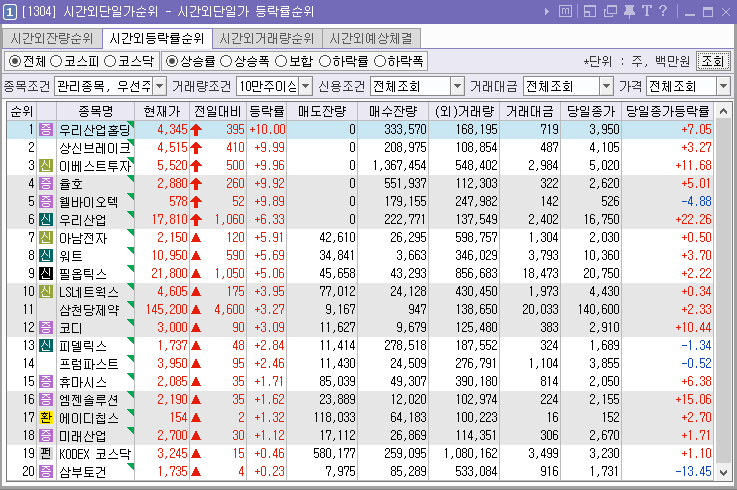Click the duplicate window icon in title bar
737x490 pixels.
(x=610, y=11)
